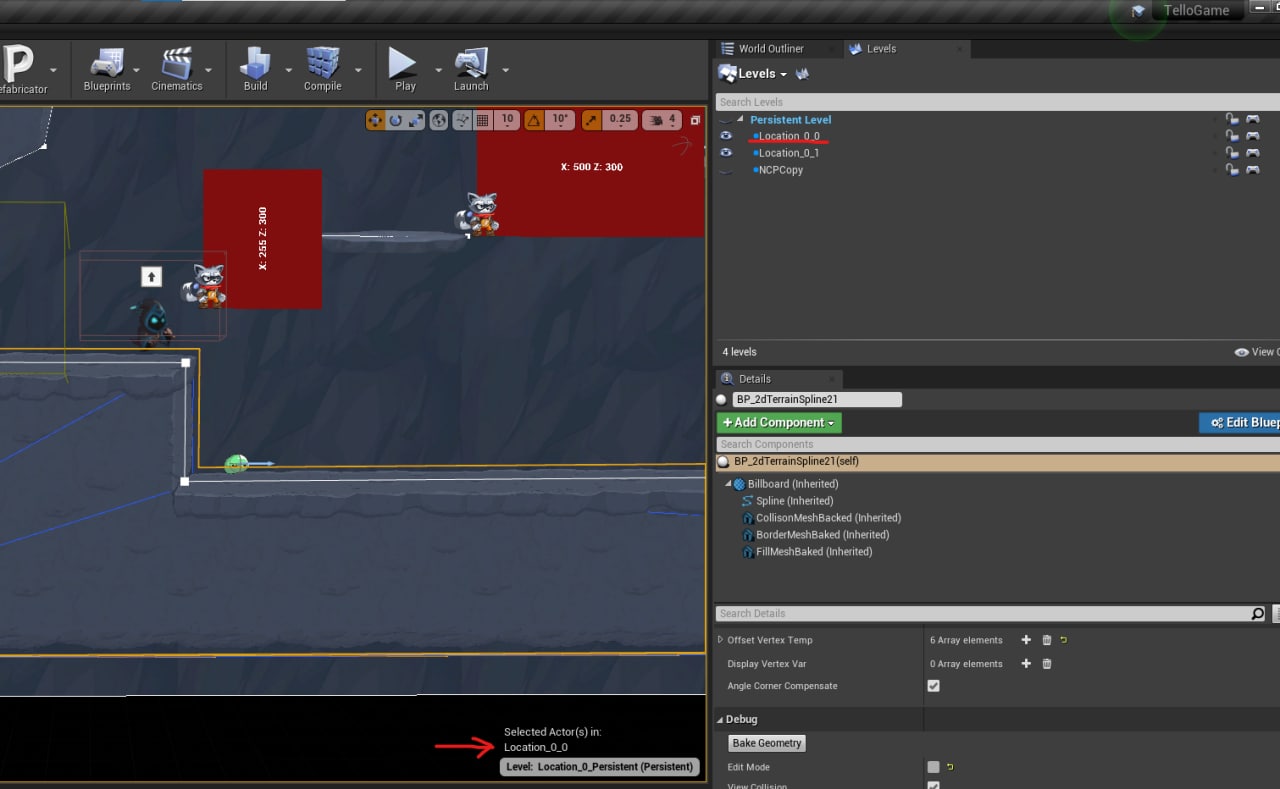The image size is (1280, 789).
Task: Toggle lock for Location_0_1
Action: click(x=1232, y=153)
